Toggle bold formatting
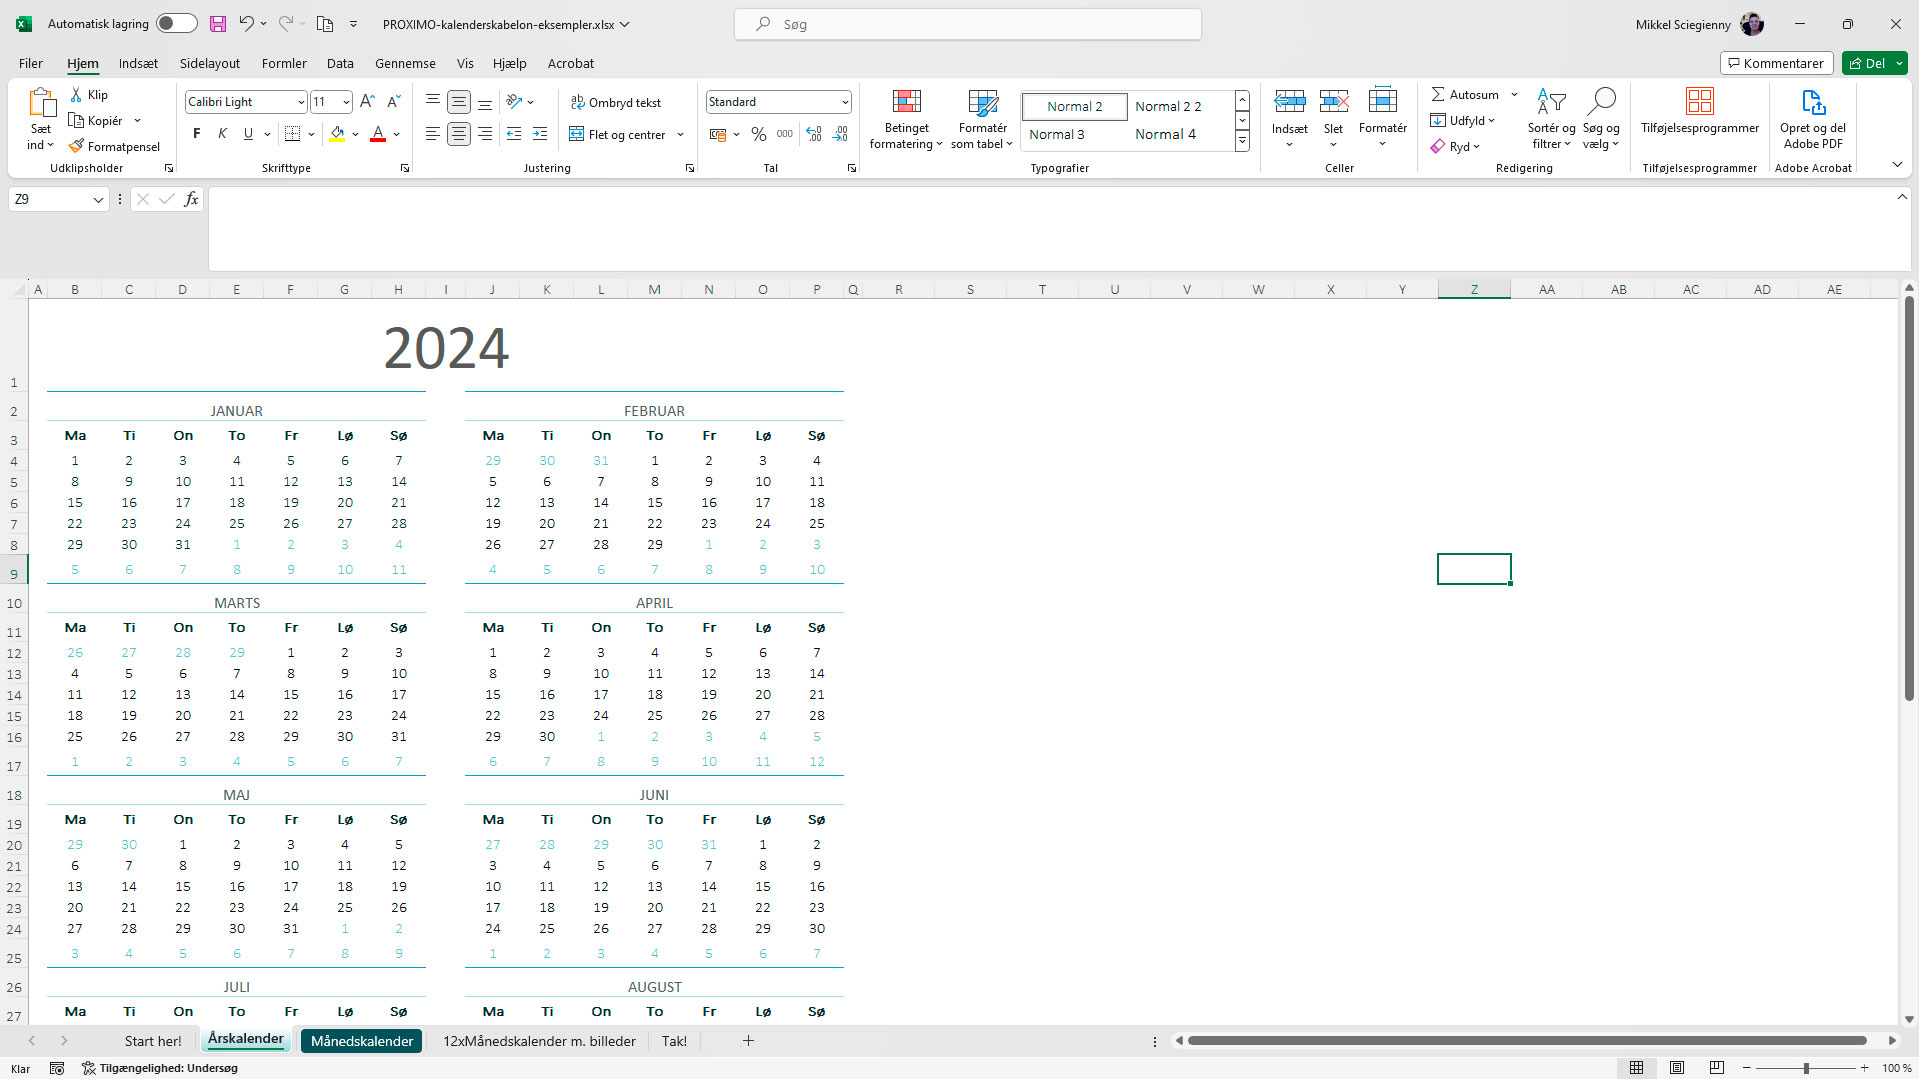1919x1079 pixels. pos(196,132)
